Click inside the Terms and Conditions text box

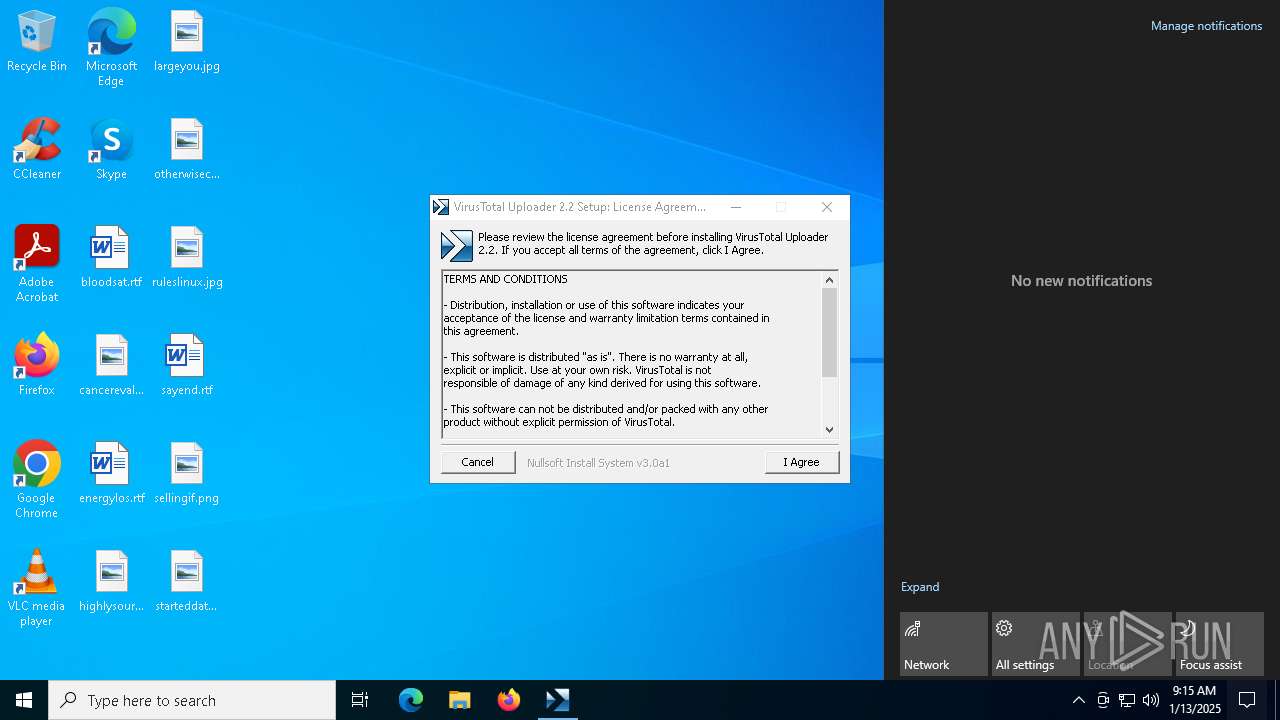pyautogui.click(x=631, y=354)
